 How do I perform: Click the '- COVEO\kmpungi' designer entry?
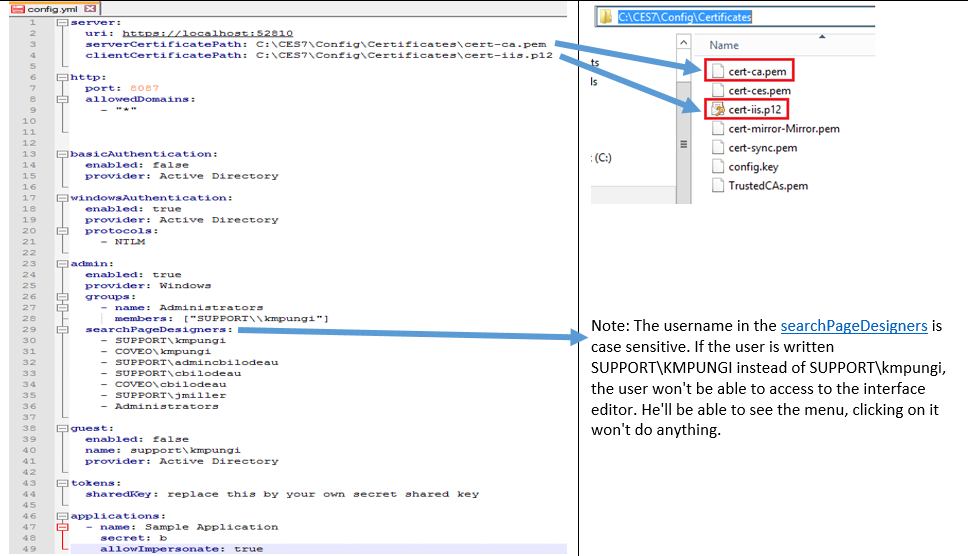point(156,351)
